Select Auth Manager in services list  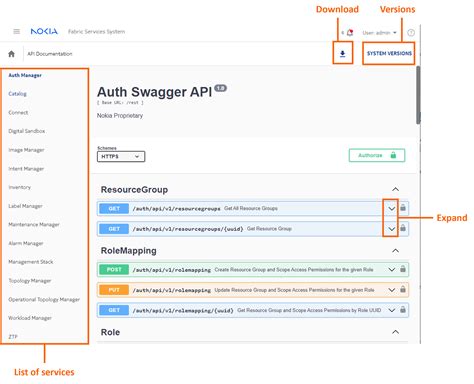(25, 75)
